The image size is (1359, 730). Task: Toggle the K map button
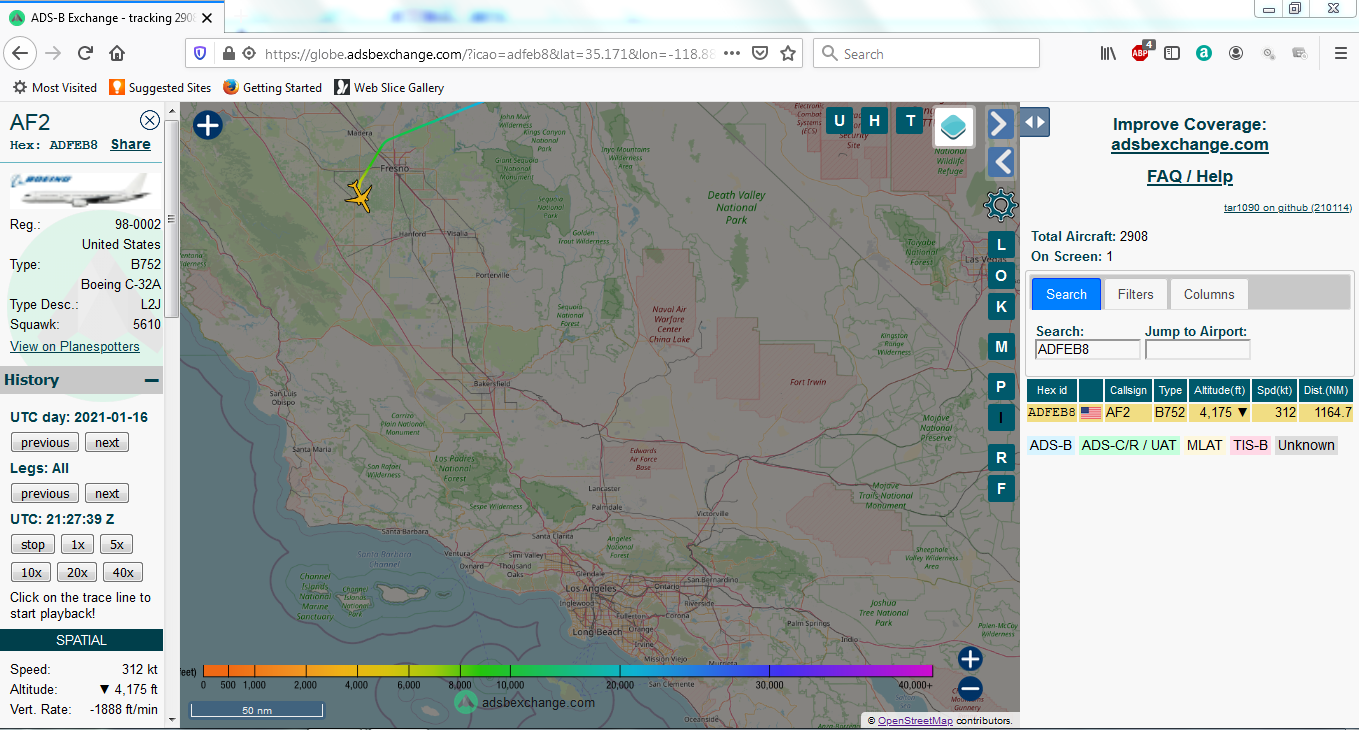pos(1001,306)
